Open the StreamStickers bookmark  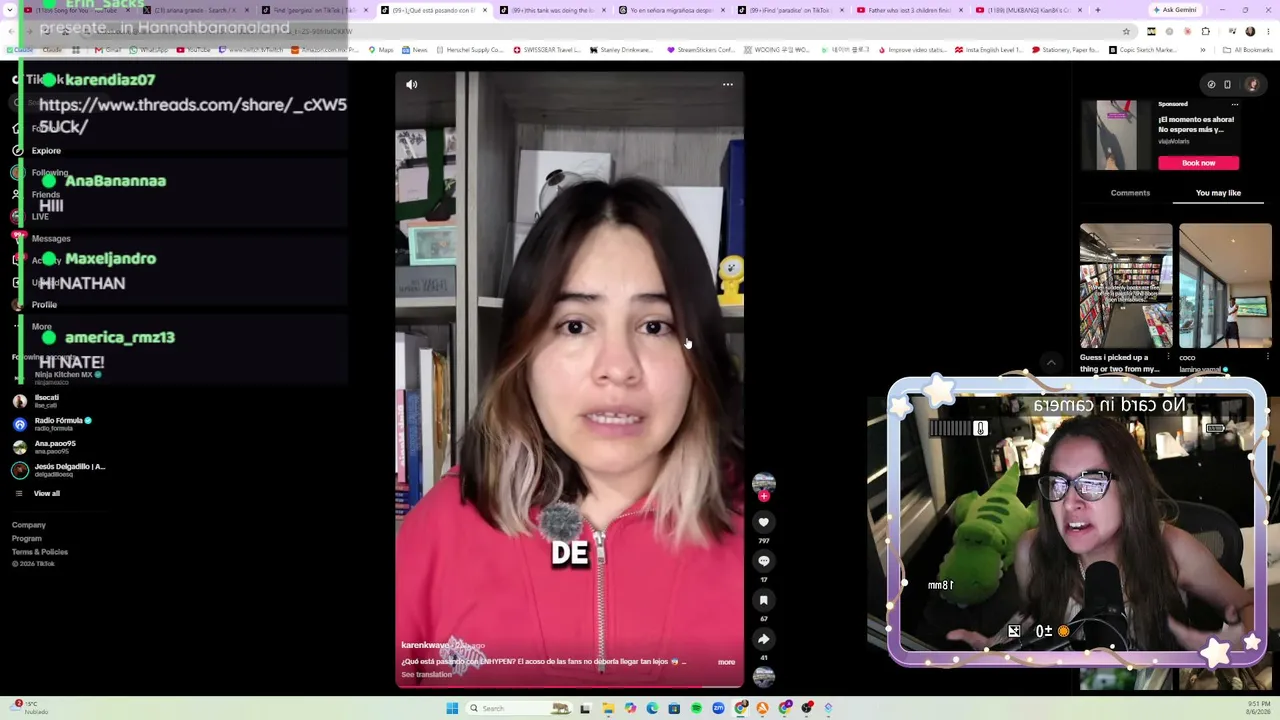(x=701, y=50)
